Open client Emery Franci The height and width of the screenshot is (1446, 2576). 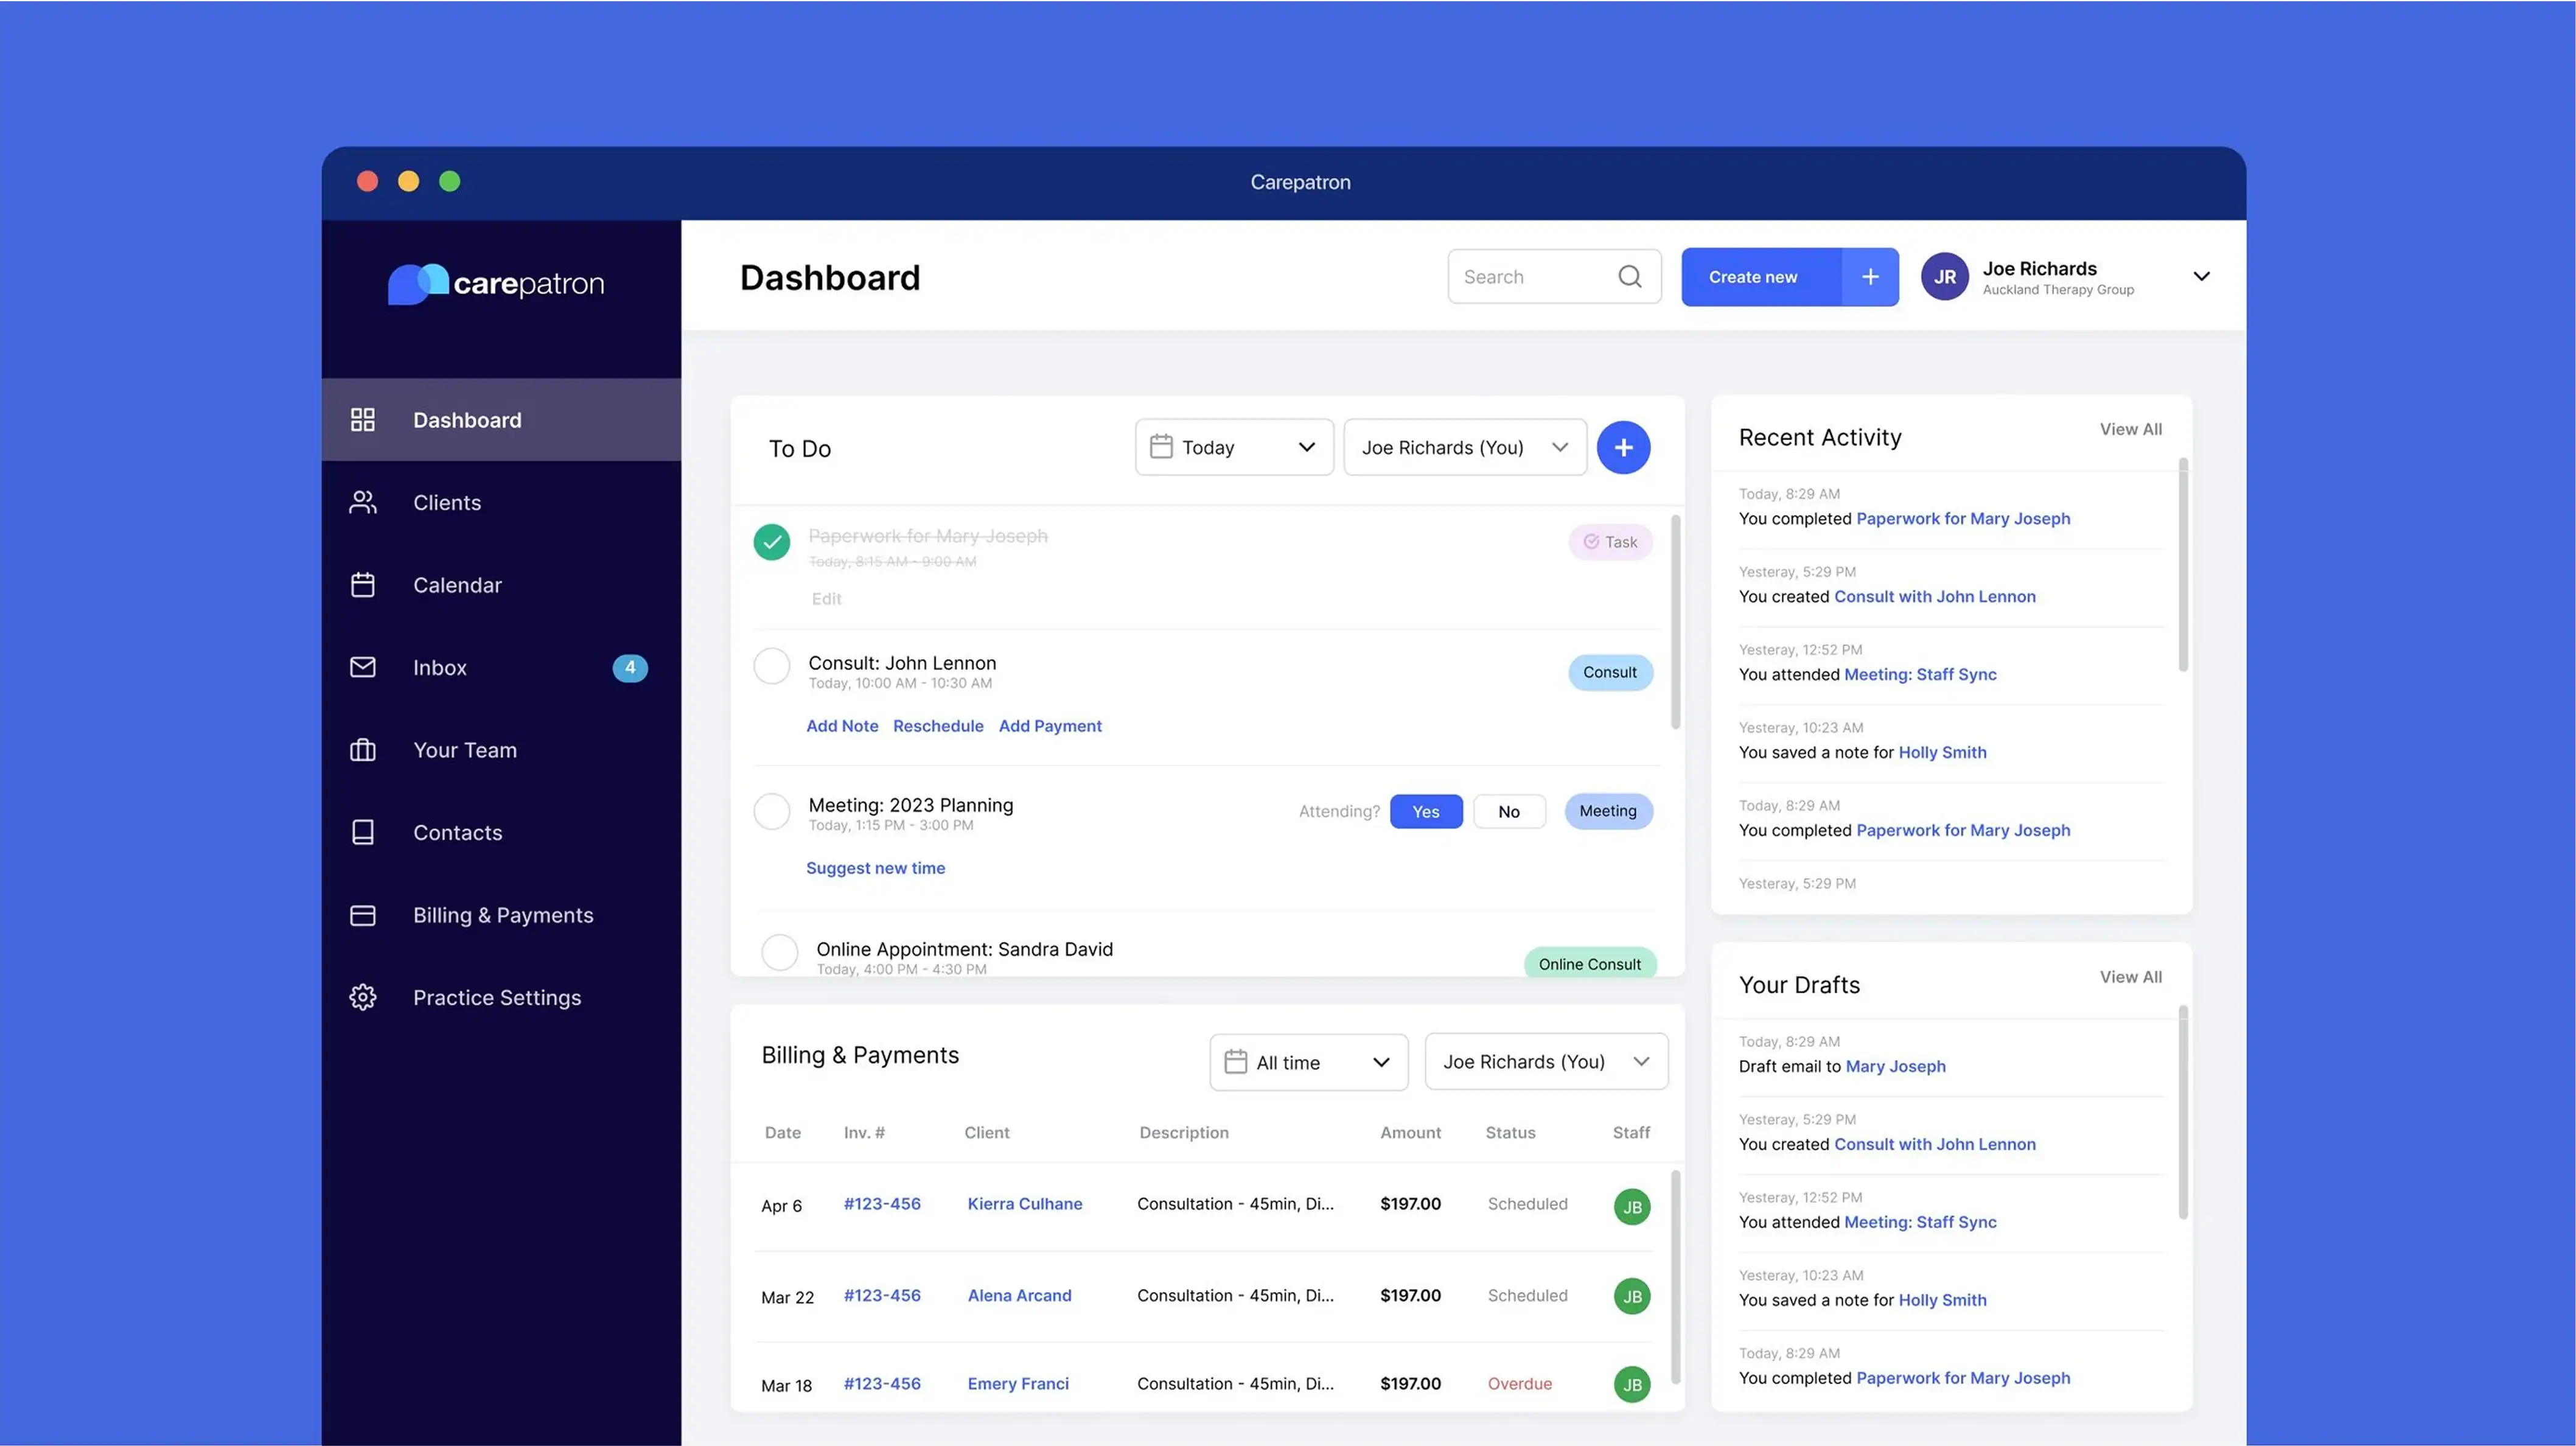click(x=1018, y=1384)
